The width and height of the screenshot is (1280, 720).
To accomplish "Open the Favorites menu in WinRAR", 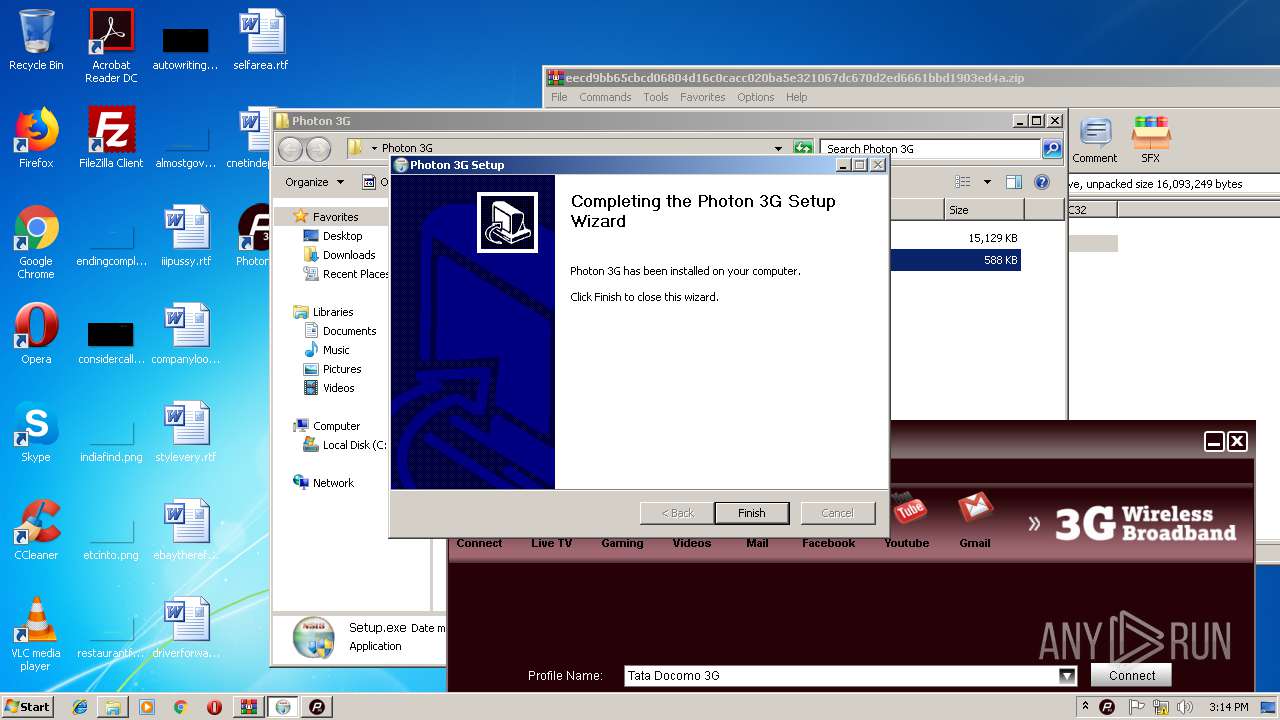I will [x=703, y=97].
